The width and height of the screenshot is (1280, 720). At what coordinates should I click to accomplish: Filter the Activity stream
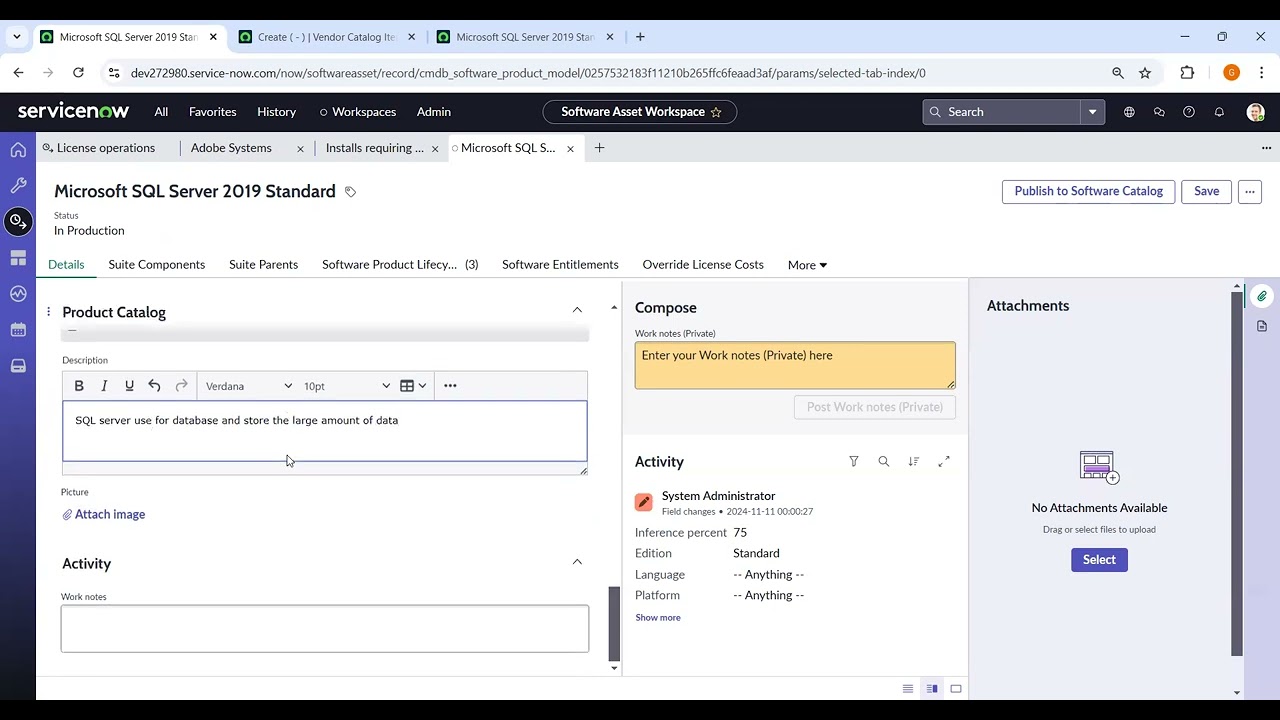click(854, 461)
